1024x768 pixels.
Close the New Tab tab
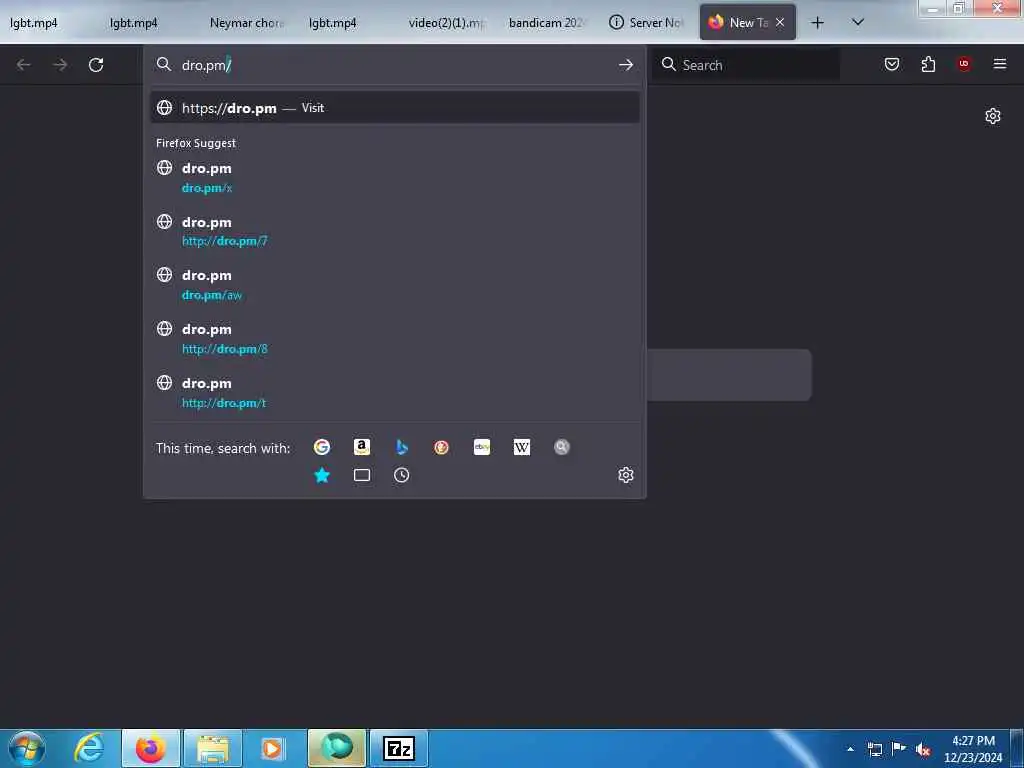780,22
